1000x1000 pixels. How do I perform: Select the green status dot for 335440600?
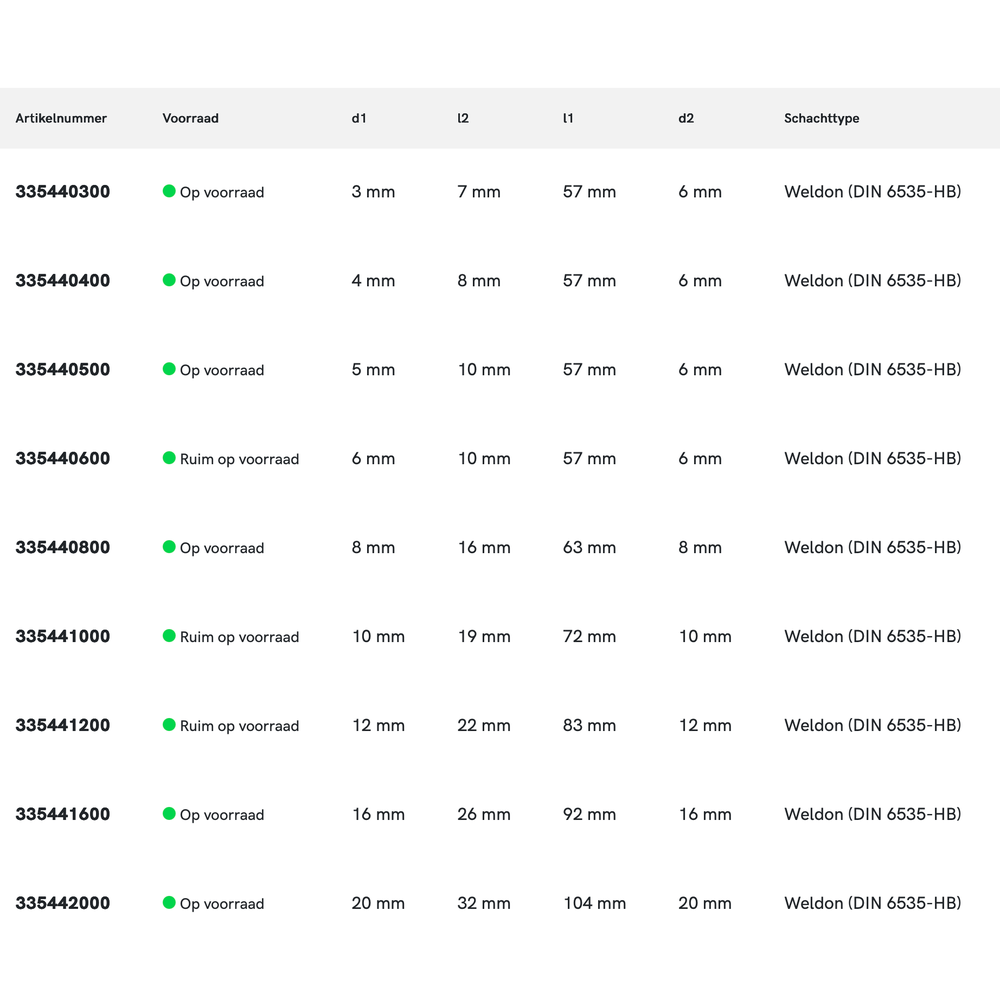(169, 458)
